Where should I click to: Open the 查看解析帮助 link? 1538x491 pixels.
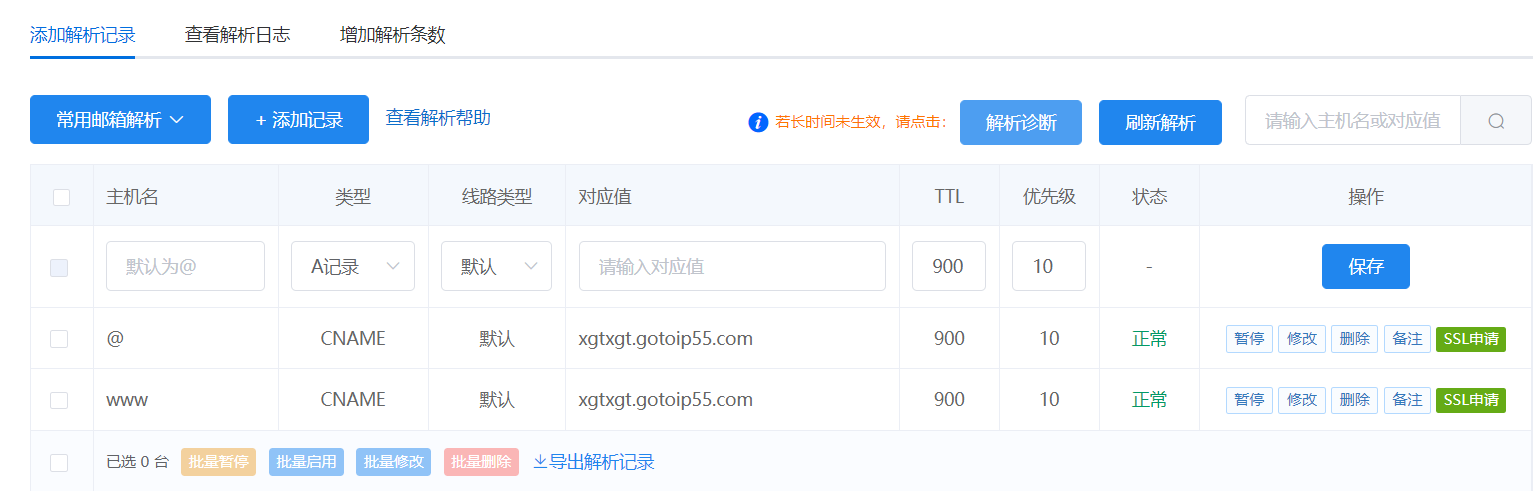[x=438, y=118]
